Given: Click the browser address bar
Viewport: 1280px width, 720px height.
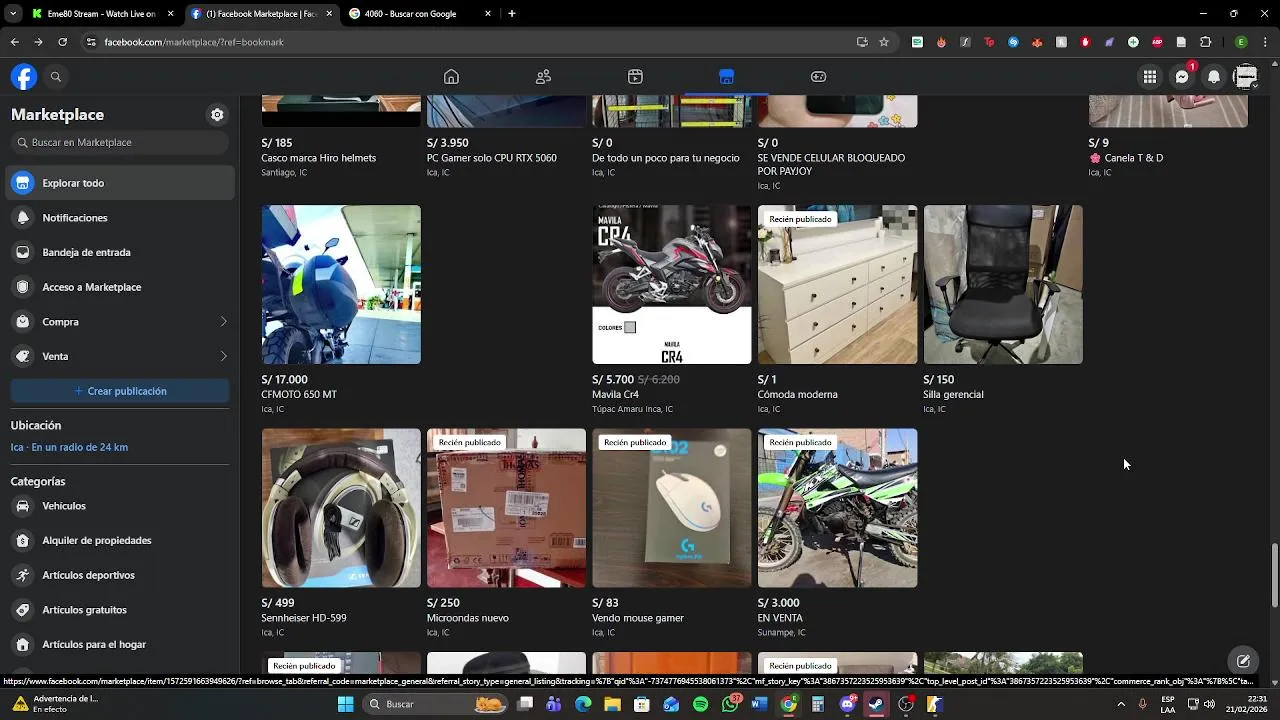Looking at the screenshot, I should tap(470, 42).
